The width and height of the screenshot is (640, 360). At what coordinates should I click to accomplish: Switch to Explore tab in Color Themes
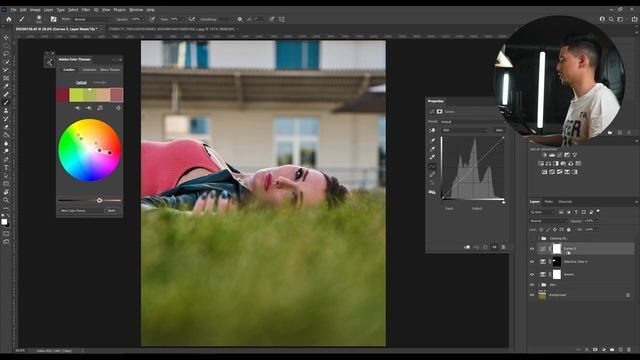tap(89, 70)
